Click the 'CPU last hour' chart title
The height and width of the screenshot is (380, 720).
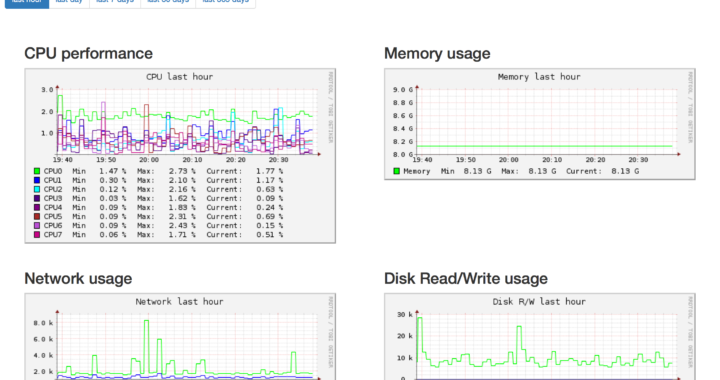(x=180, y=77)
